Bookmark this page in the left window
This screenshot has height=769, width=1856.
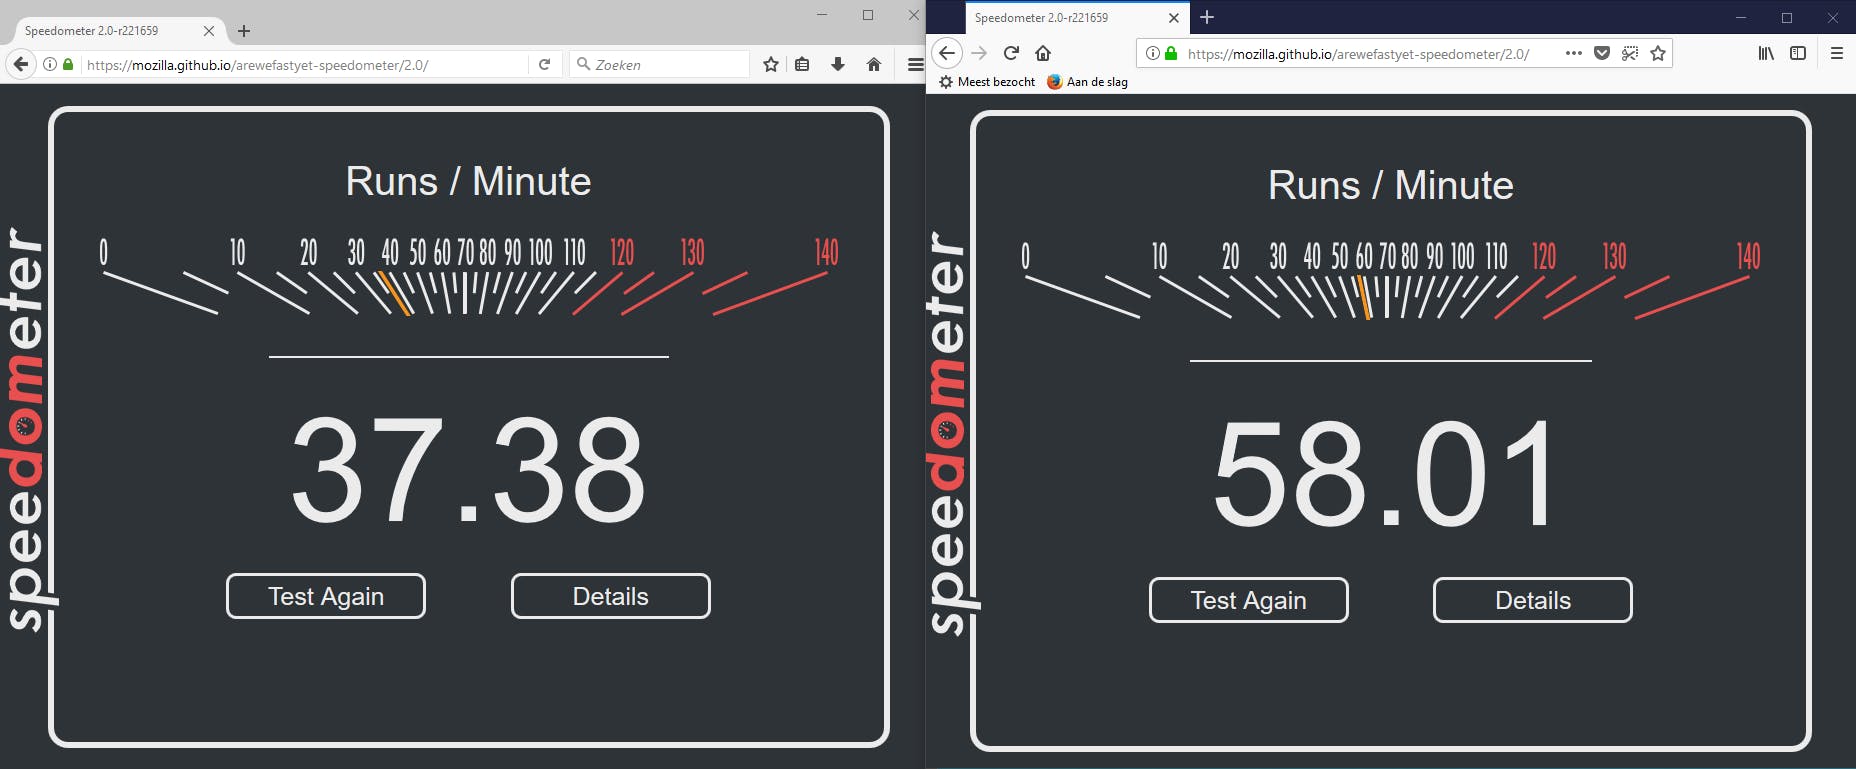(771, 65)
